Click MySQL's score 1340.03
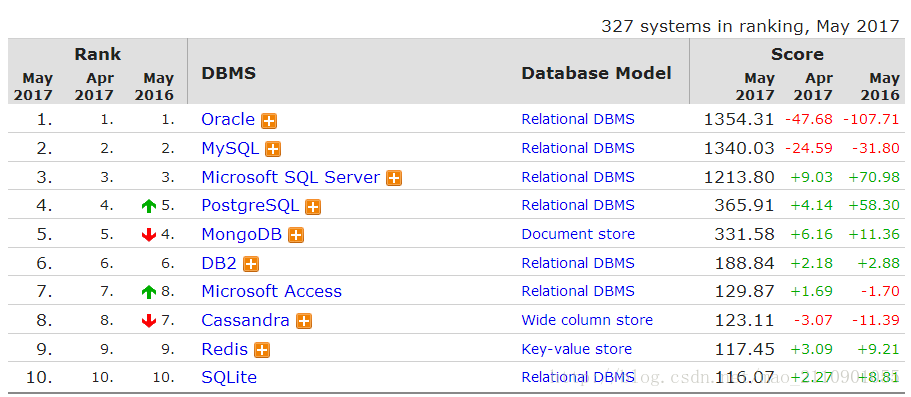 [738, 148]
